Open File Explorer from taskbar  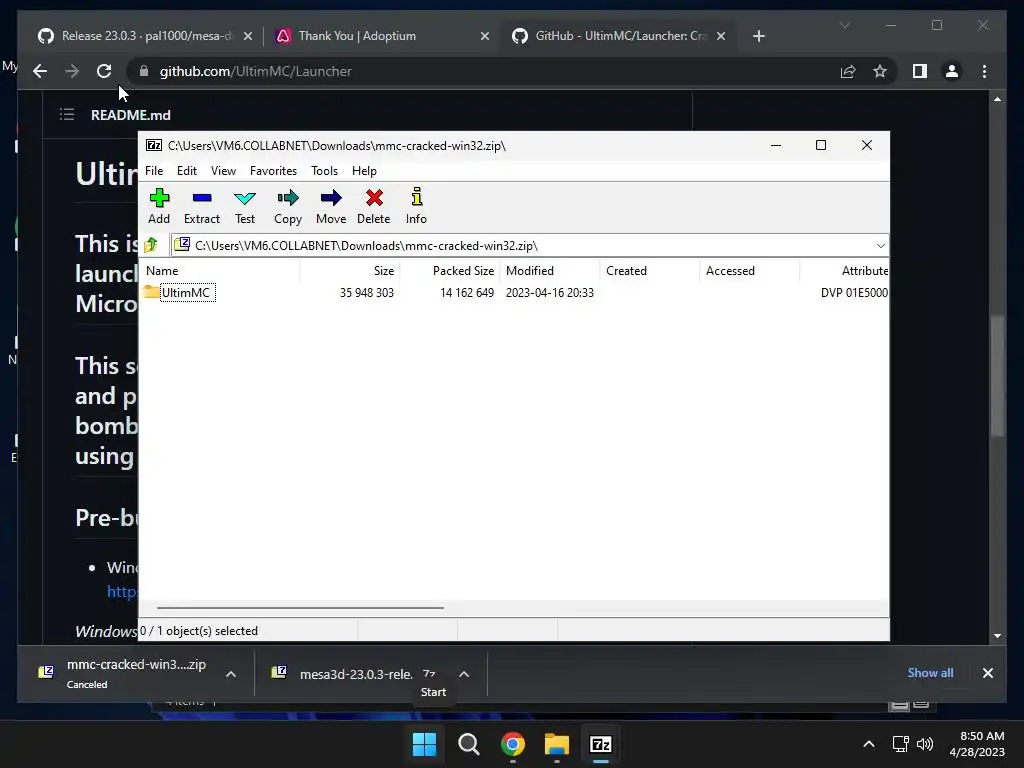coord(556,744)
